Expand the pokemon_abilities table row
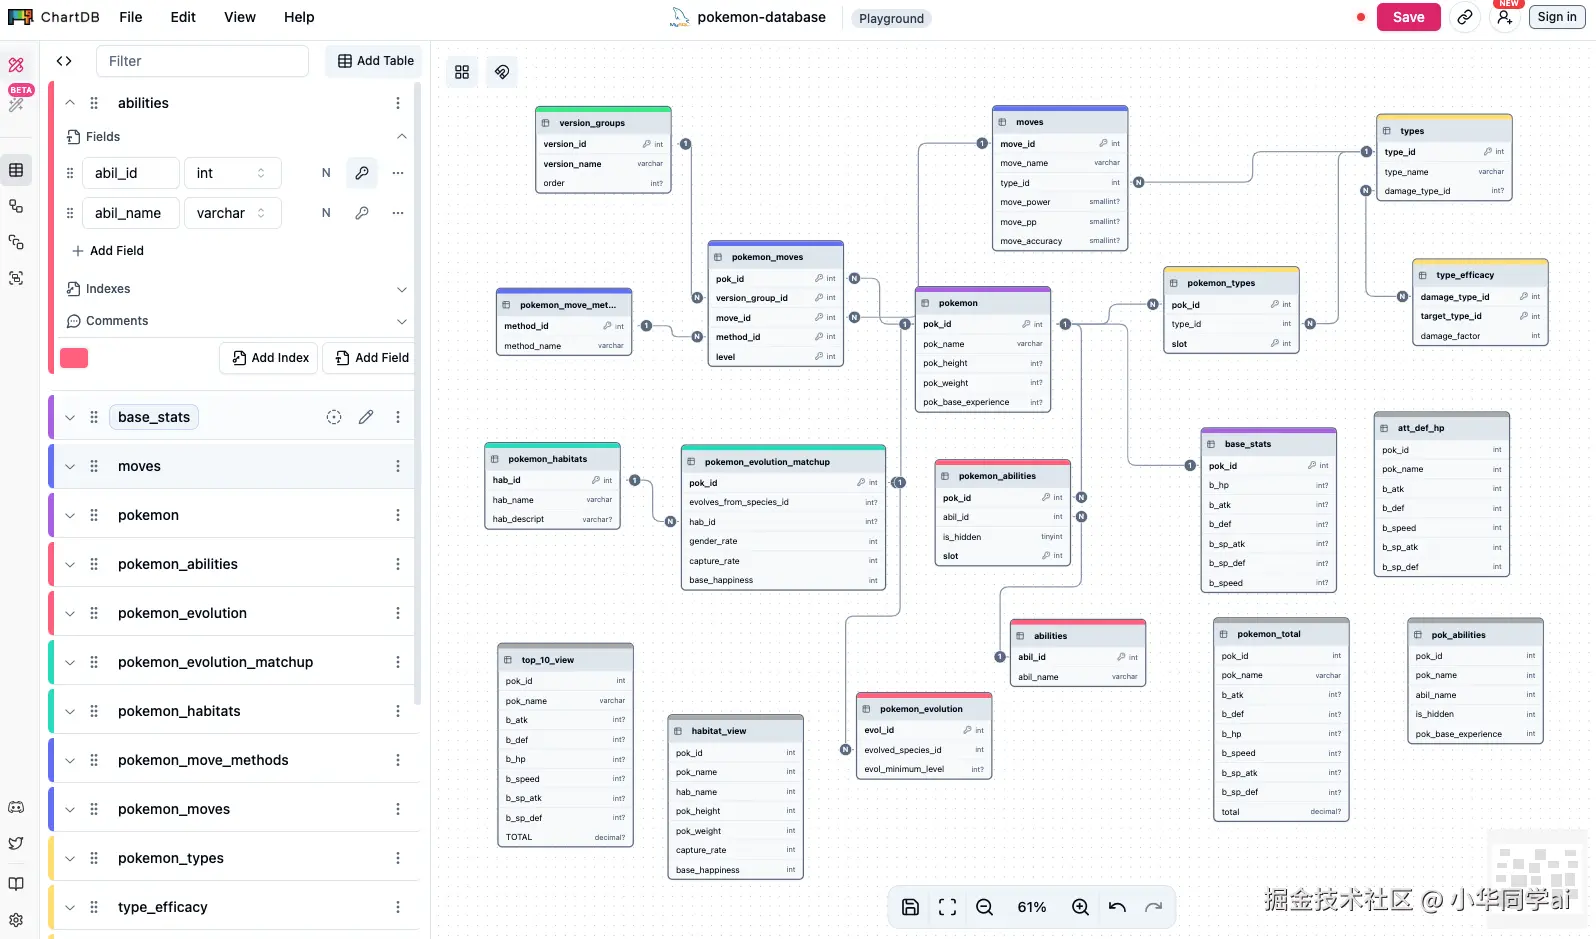 (x=70, y=564)
